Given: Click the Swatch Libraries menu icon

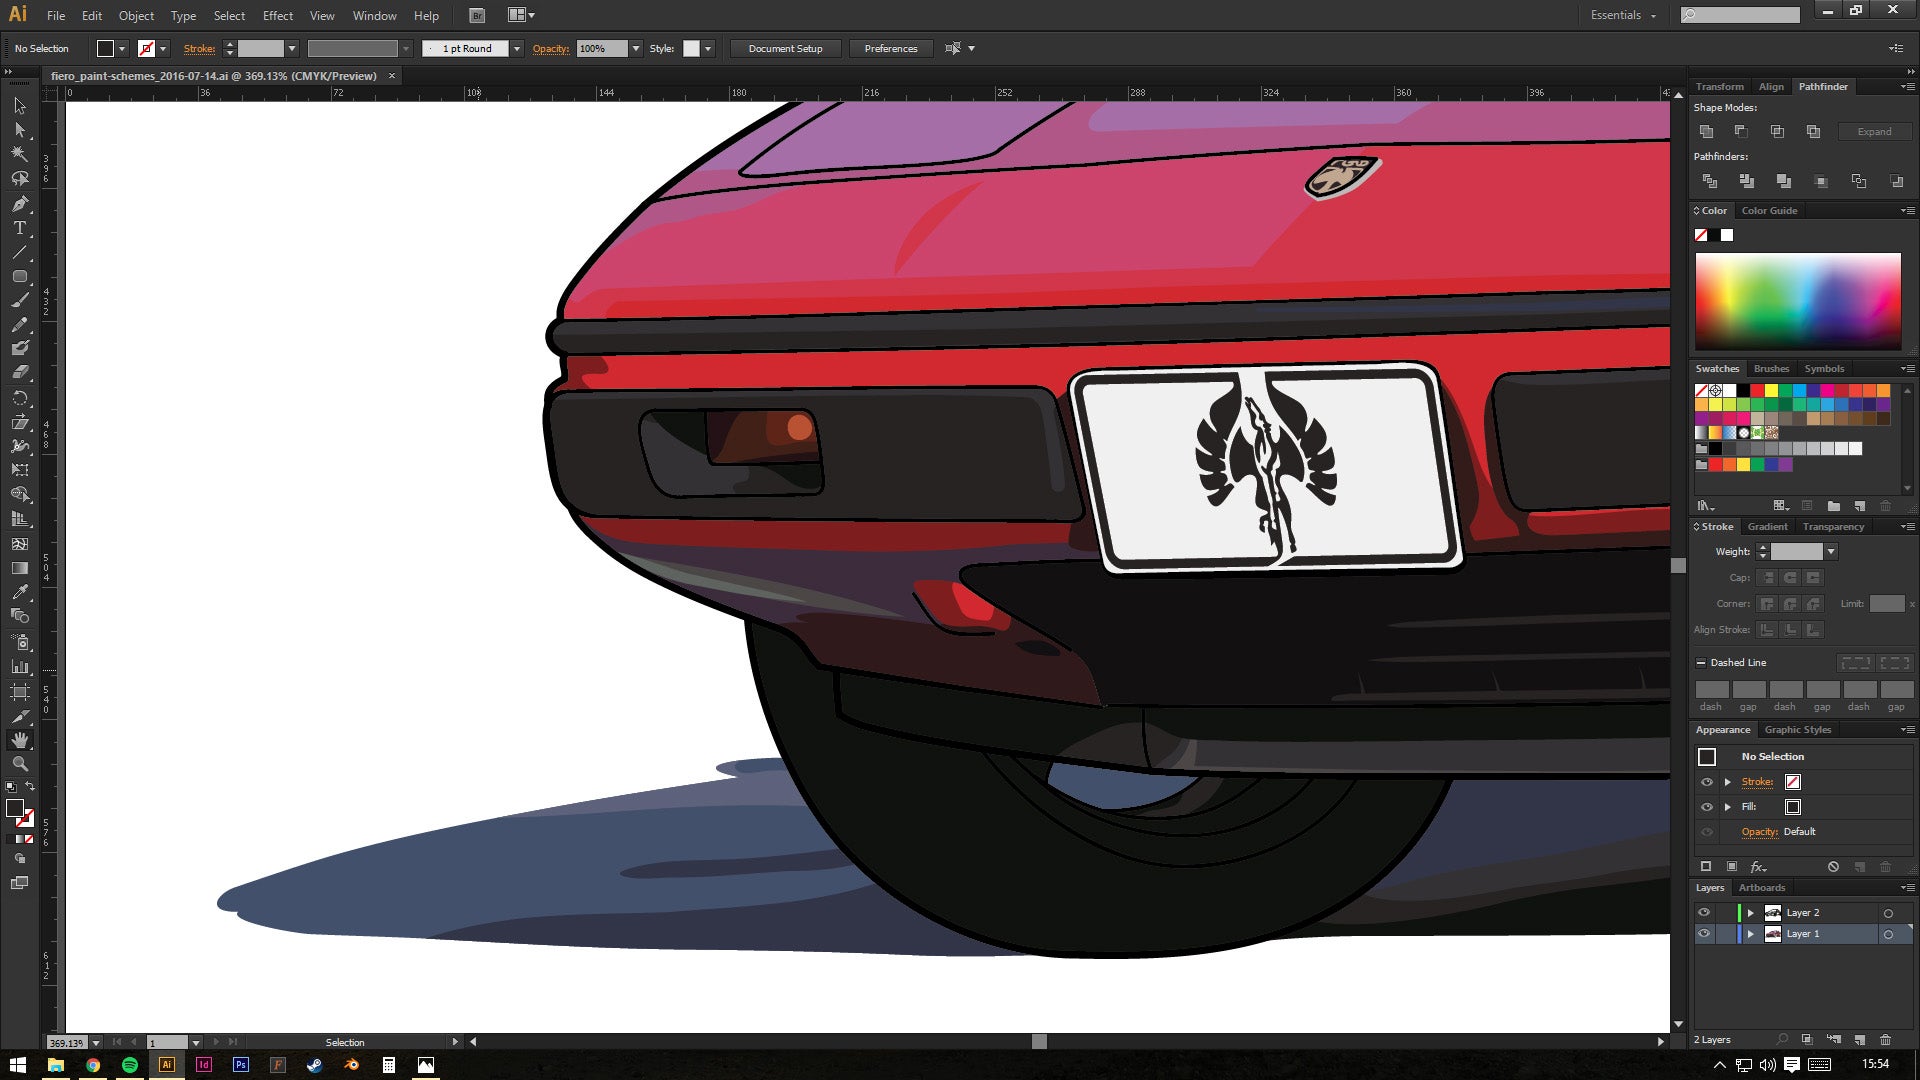Looking at the screenshot, I should [1706, 506].
